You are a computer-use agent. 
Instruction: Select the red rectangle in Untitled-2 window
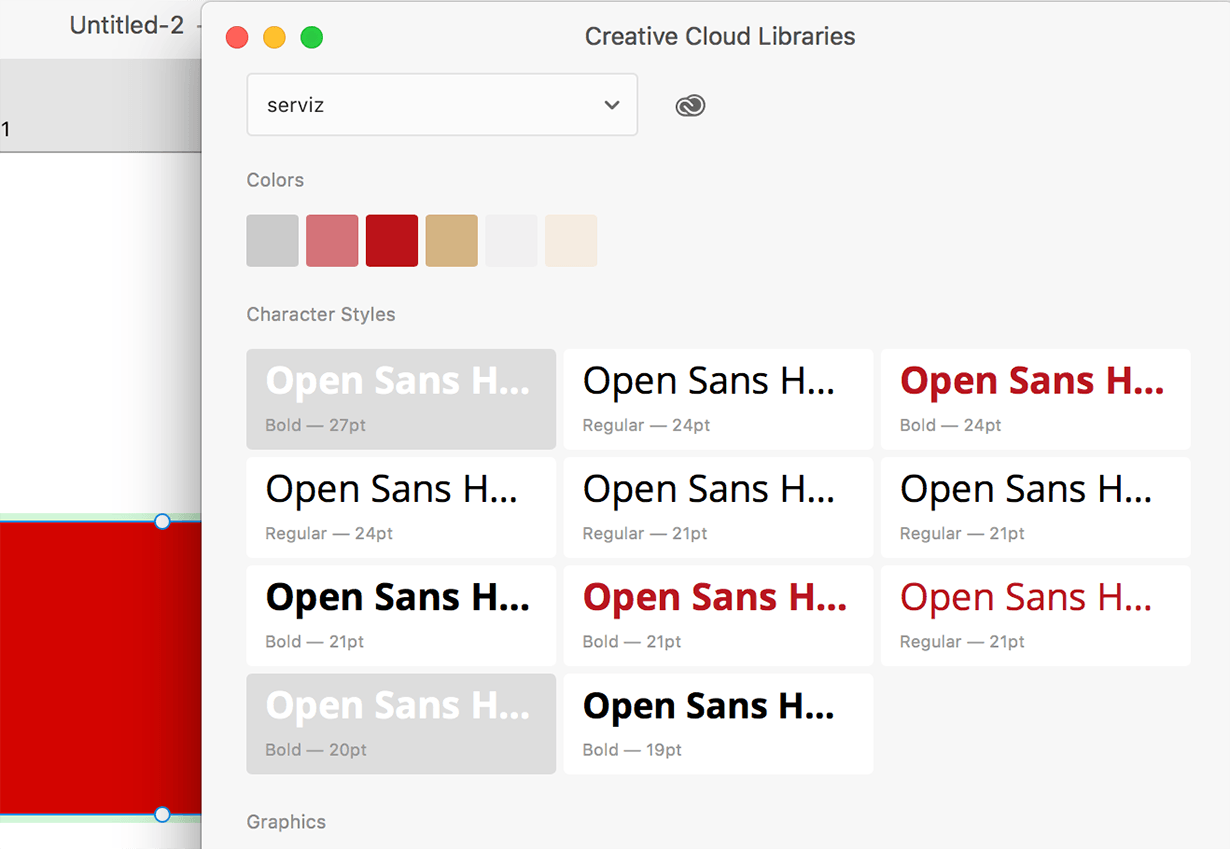(100, 668)
